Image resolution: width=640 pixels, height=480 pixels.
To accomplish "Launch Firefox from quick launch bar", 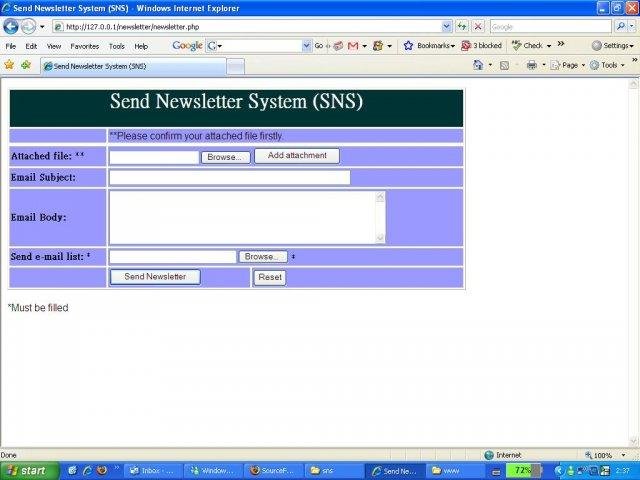I will (102, 471).
